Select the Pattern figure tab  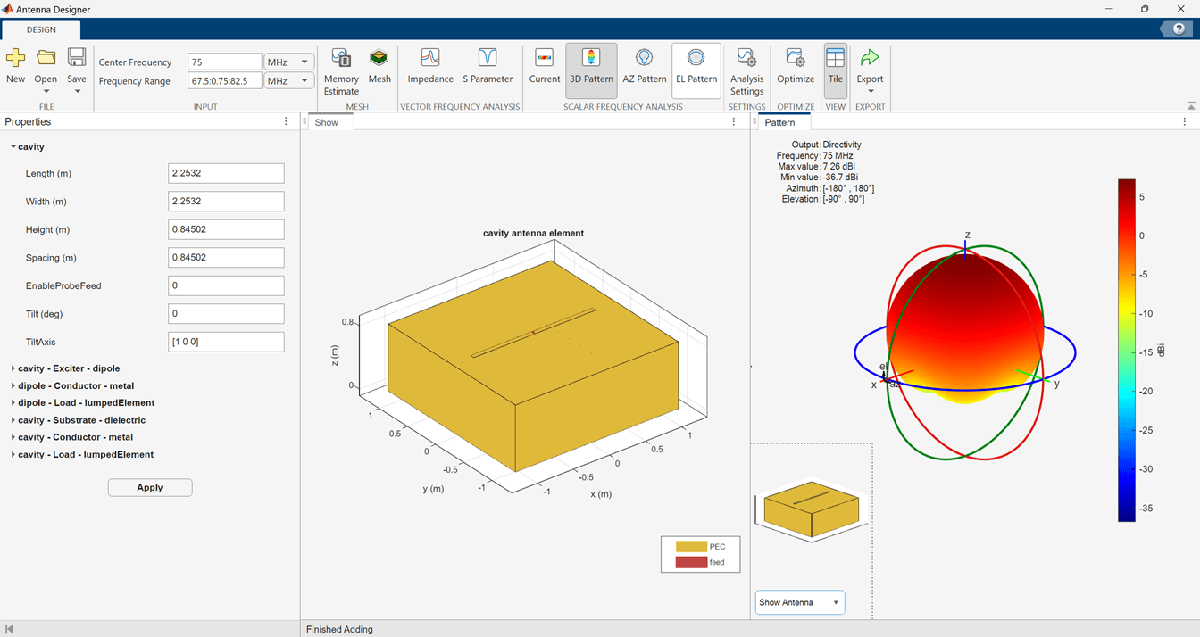pyautogui.click(x=780, y=123)
